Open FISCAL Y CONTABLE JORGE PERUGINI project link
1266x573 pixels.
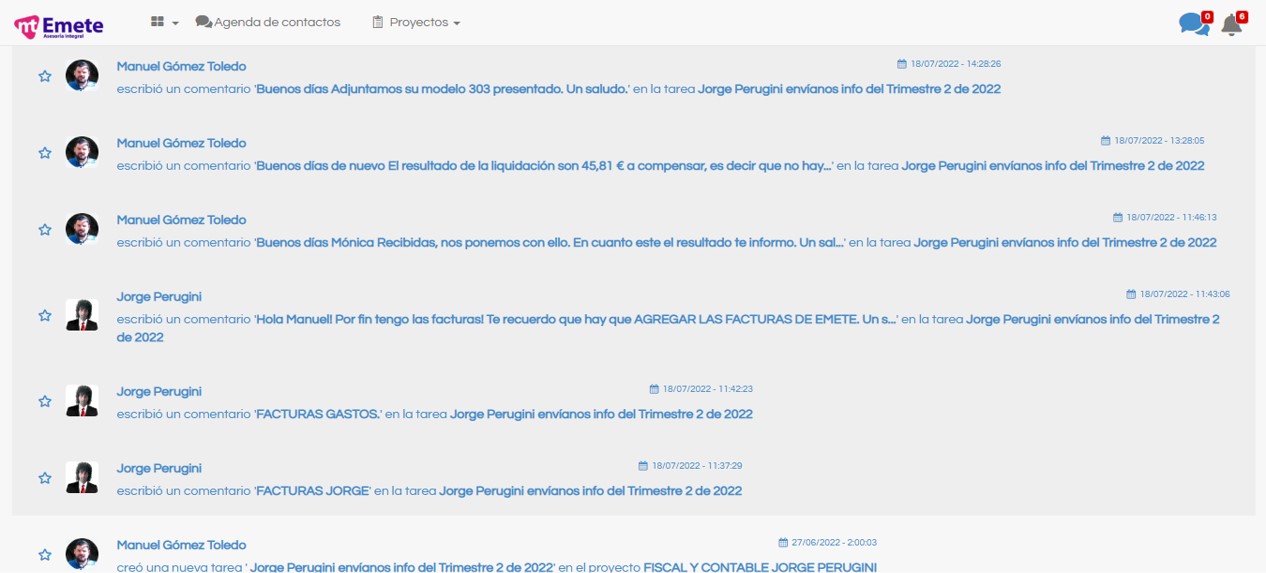(x=759, y=567)
